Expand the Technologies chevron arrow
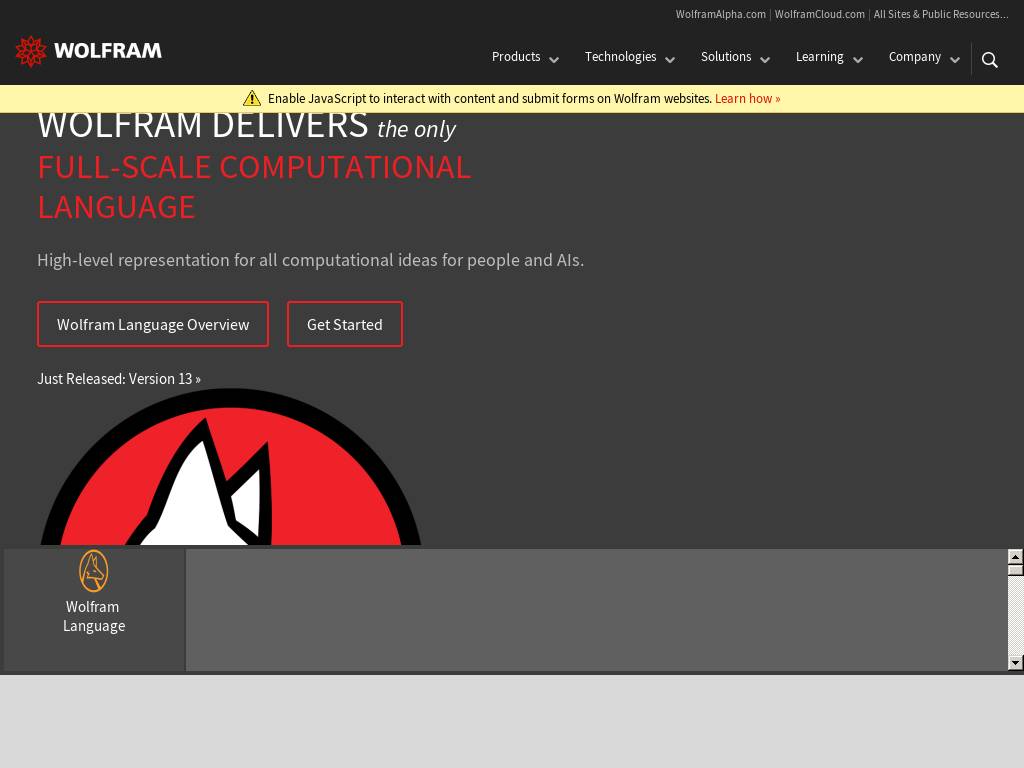The height and width of the screenshot is (768, 1024). (x=670, y=60)
